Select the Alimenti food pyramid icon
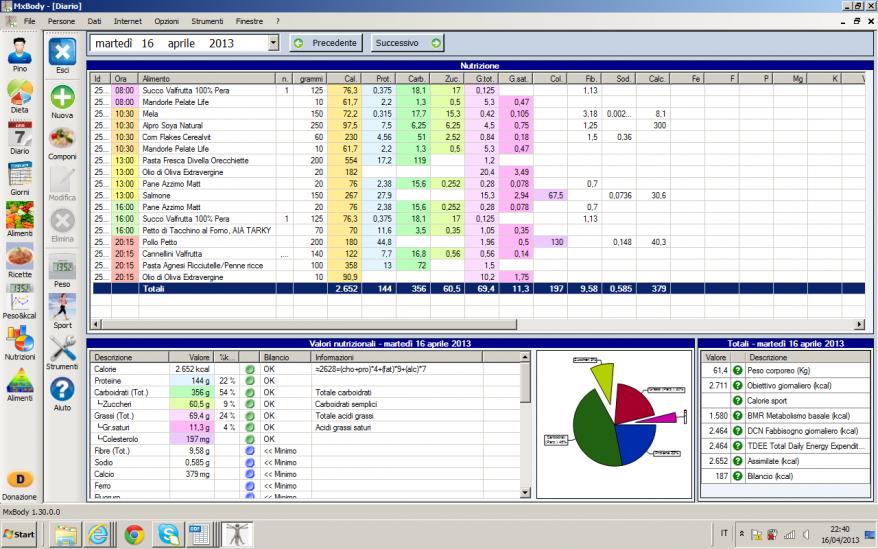 point(20,383)
